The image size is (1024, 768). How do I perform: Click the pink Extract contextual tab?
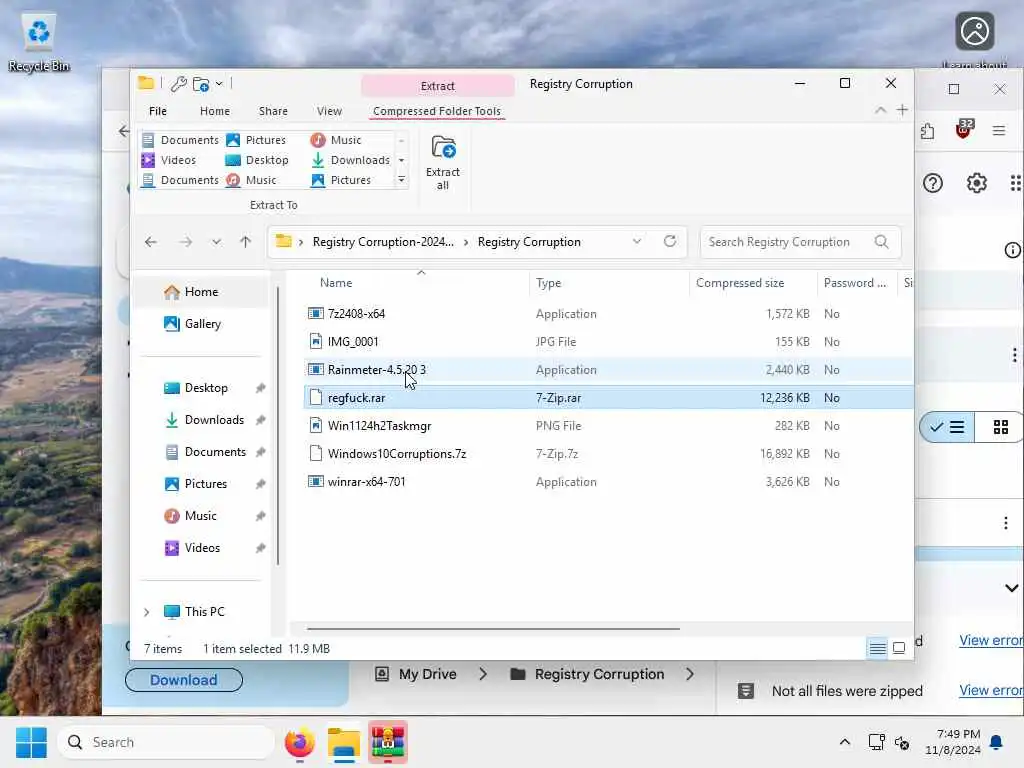click(438, 86)
